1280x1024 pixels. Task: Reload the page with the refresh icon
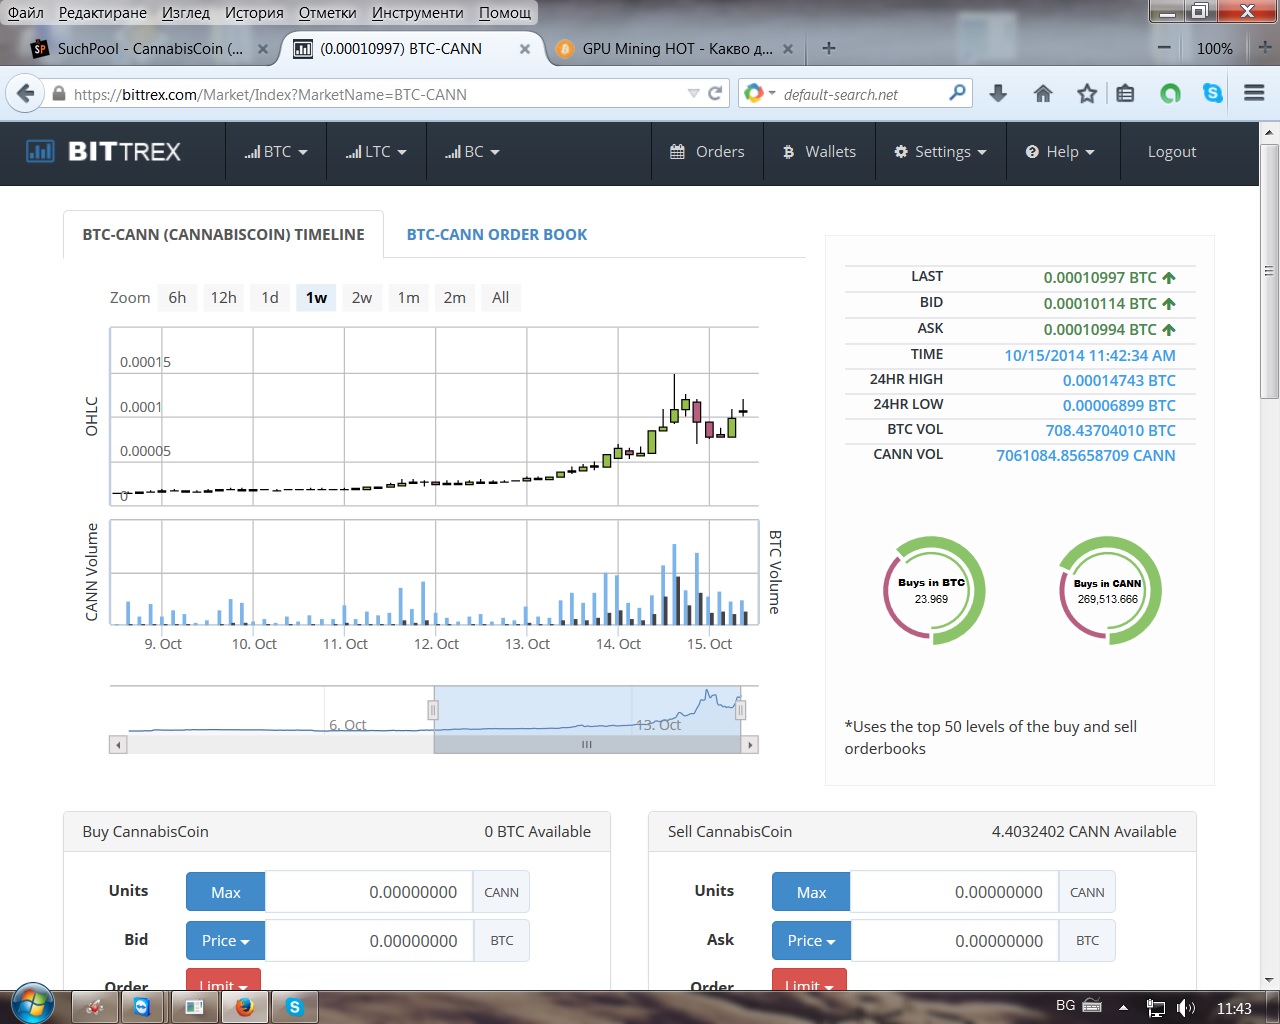pyautogui.click(x=715, y=94)
